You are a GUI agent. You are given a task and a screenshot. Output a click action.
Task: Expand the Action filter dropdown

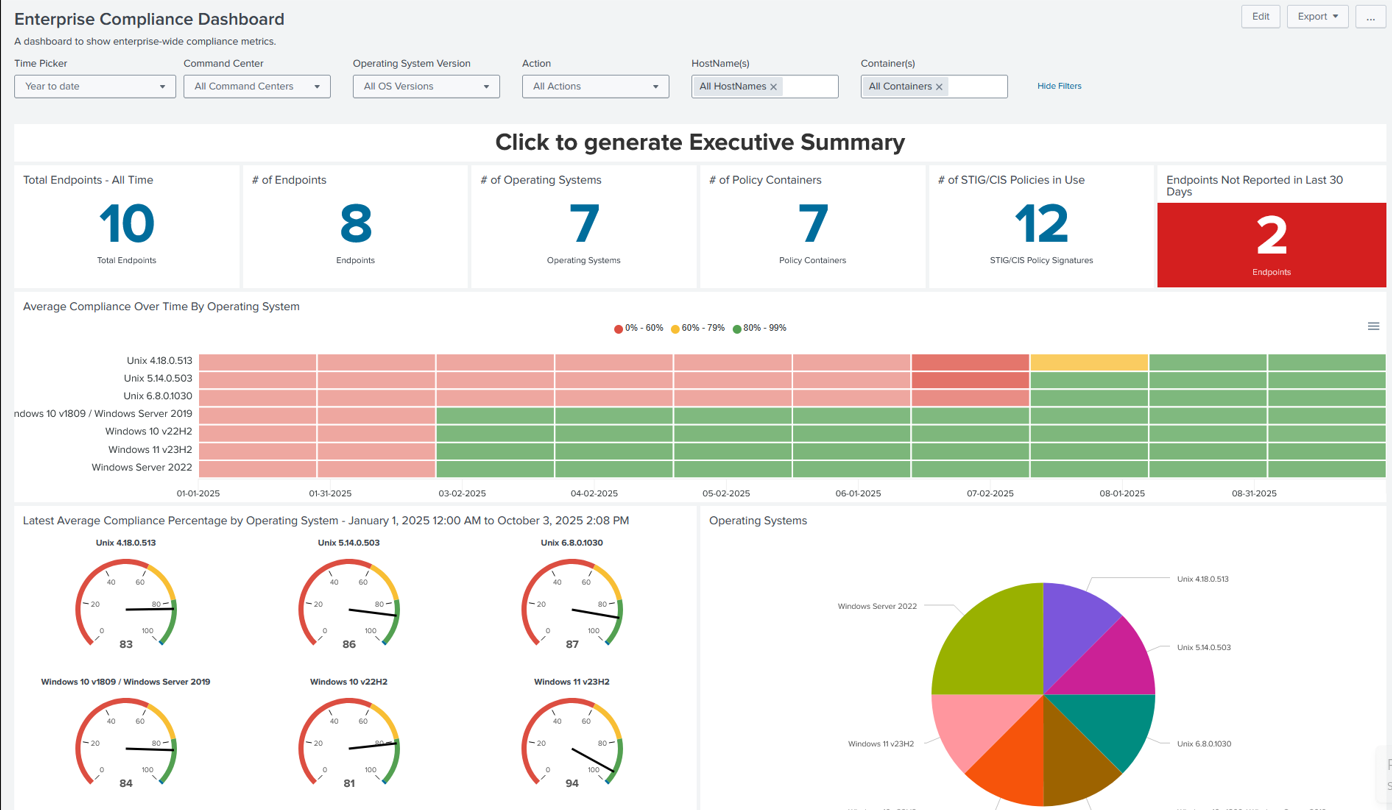(x=595, y=87)
